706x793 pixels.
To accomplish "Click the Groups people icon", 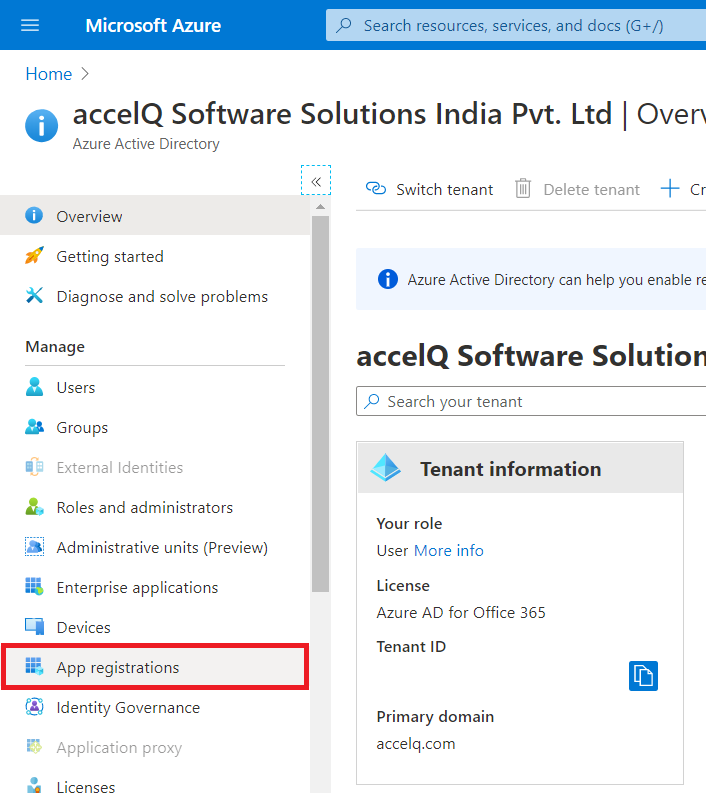I will pos(34,426).
